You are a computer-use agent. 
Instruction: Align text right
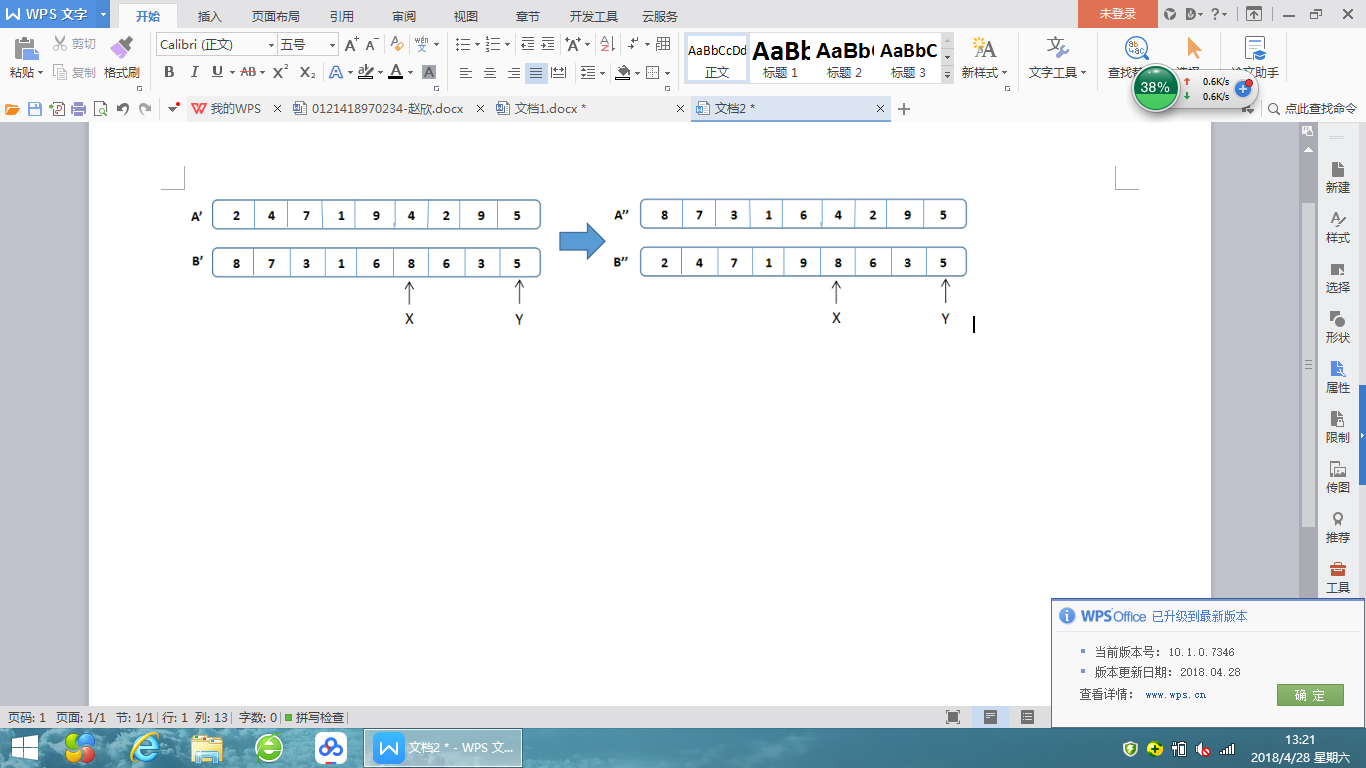click(514, 72)
